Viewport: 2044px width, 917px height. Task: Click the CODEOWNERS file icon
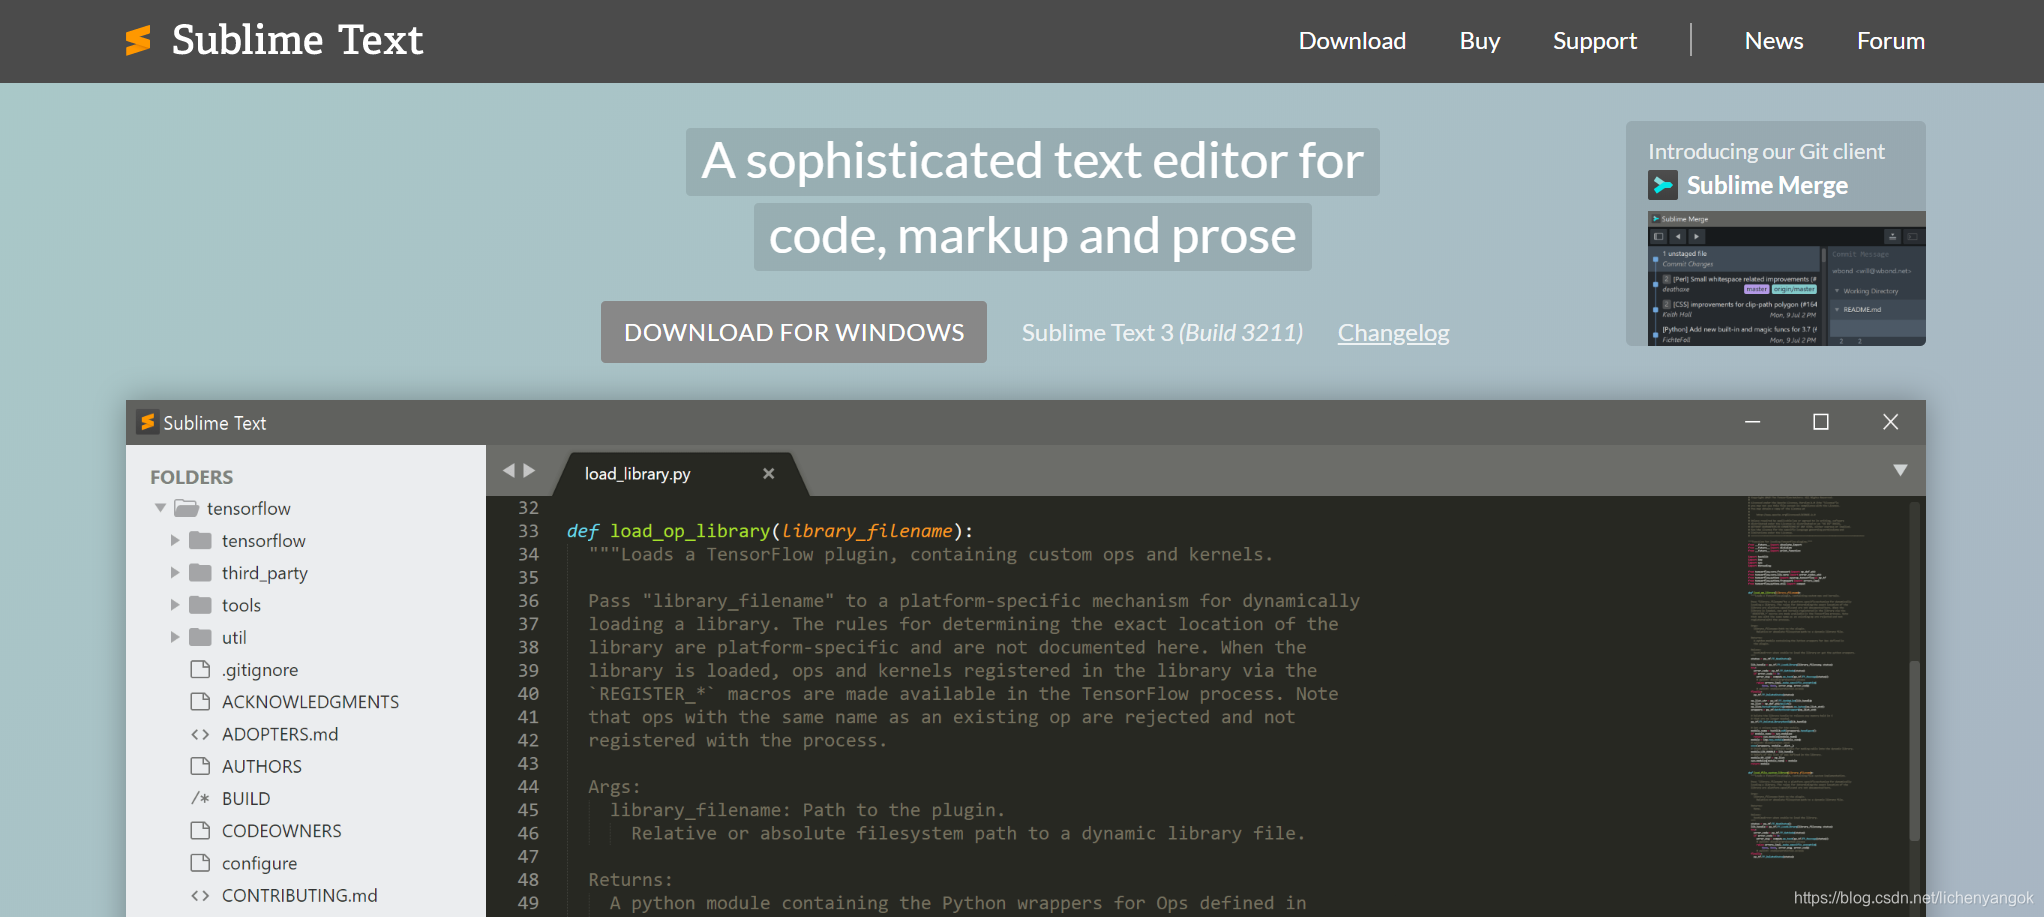[200, 830]
